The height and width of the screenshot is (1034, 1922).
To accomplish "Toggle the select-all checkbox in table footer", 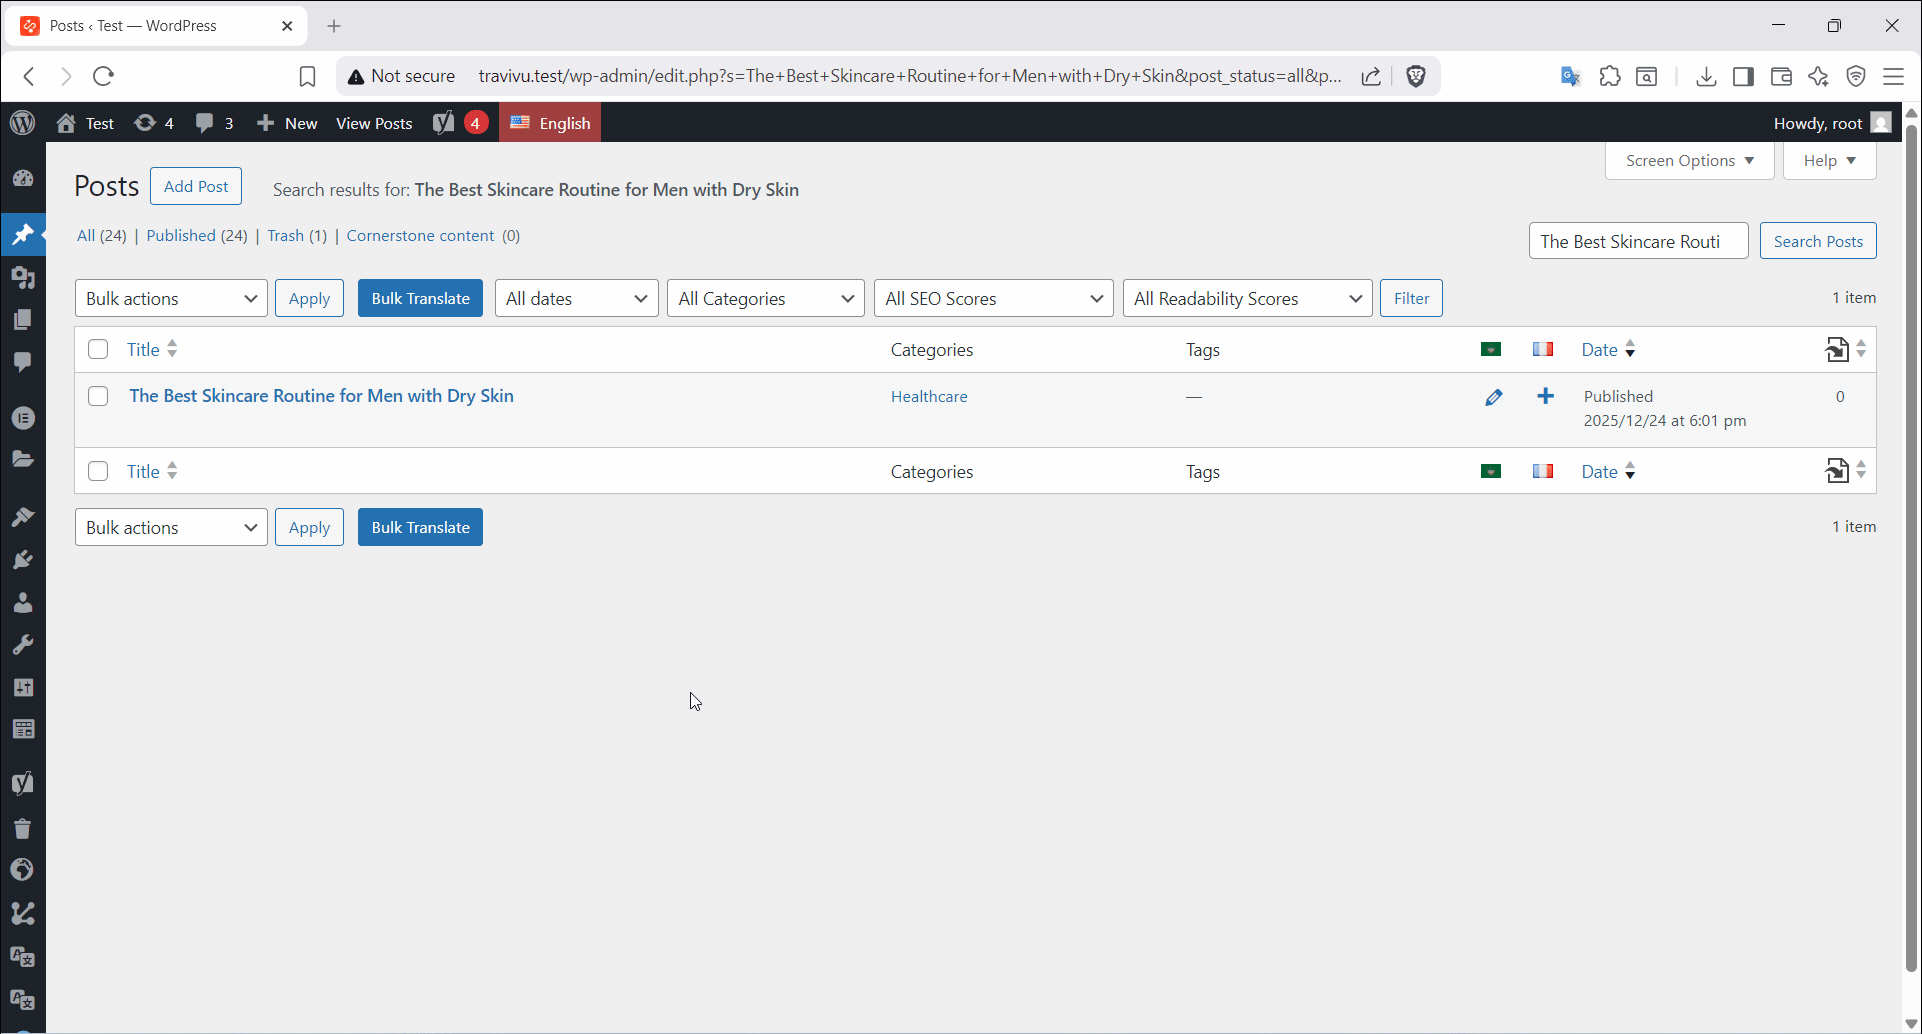I will click(x=98, y=471).
